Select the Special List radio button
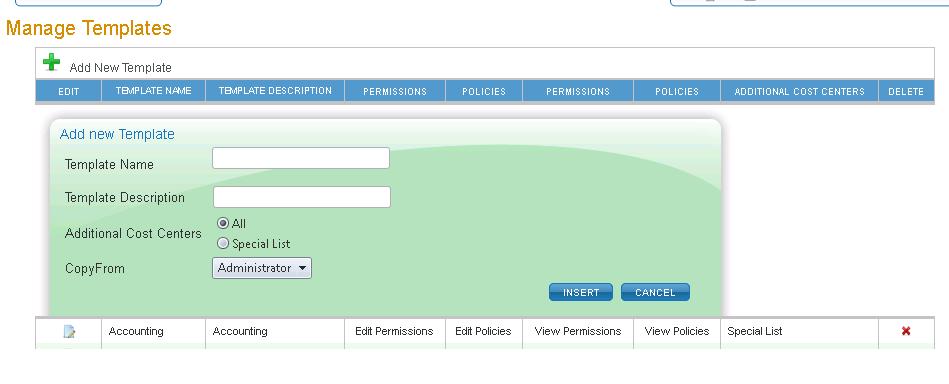 (223, 243)
